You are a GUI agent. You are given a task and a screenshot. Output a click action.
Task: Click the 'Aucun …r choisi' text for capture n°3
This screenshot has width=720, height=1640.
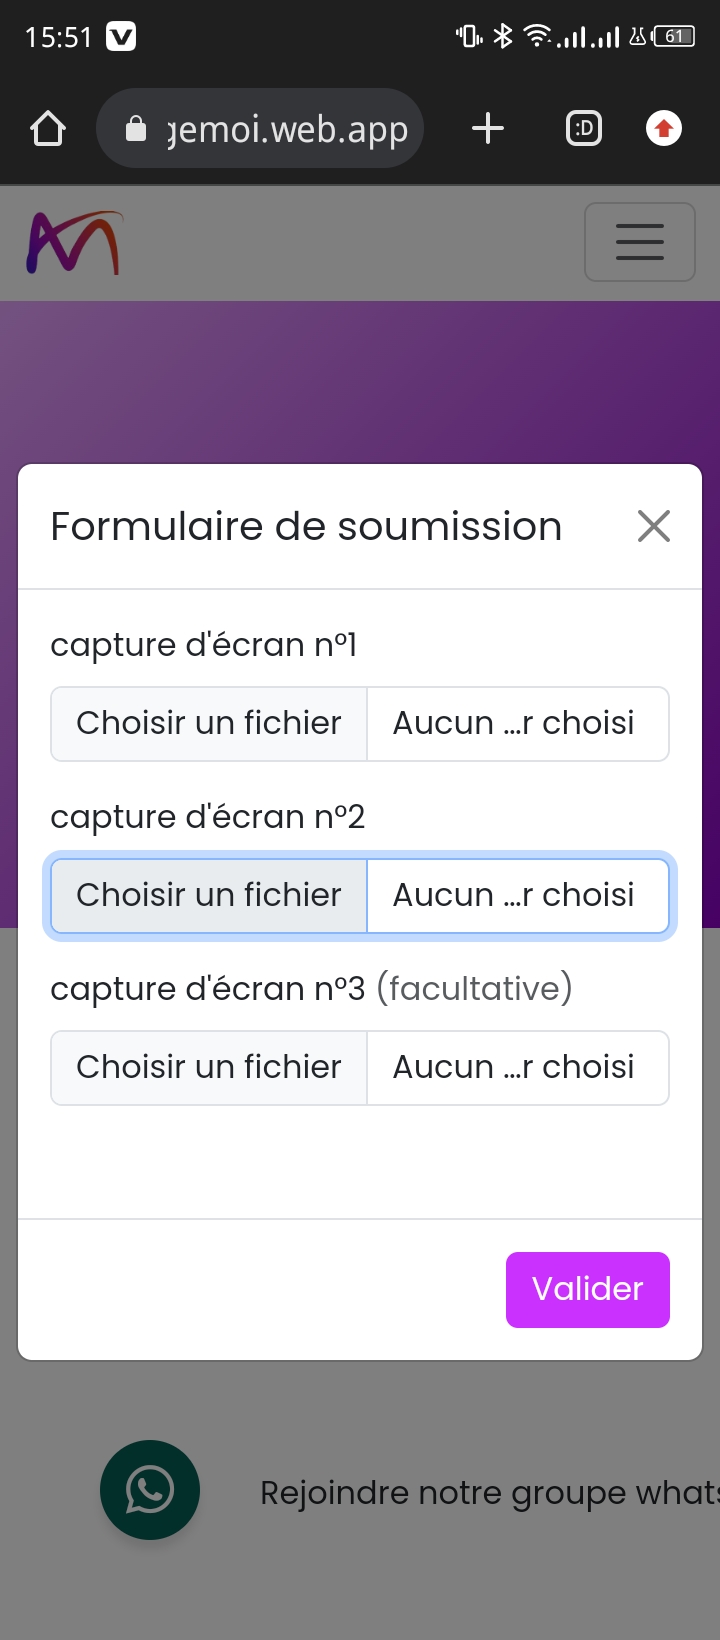pyautogui.click(x=514, y=1068)
